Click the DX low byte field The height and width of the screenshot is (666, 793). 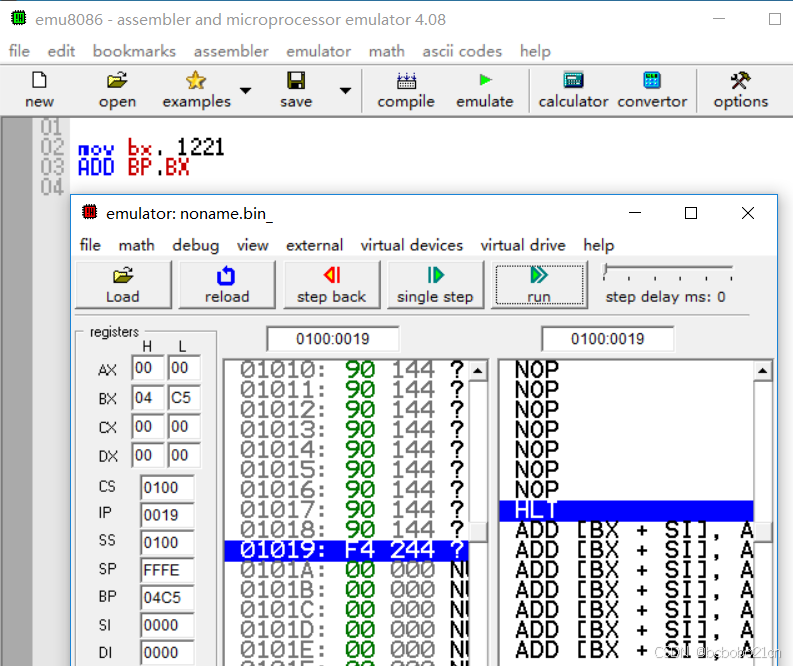[x=184, y=455]
